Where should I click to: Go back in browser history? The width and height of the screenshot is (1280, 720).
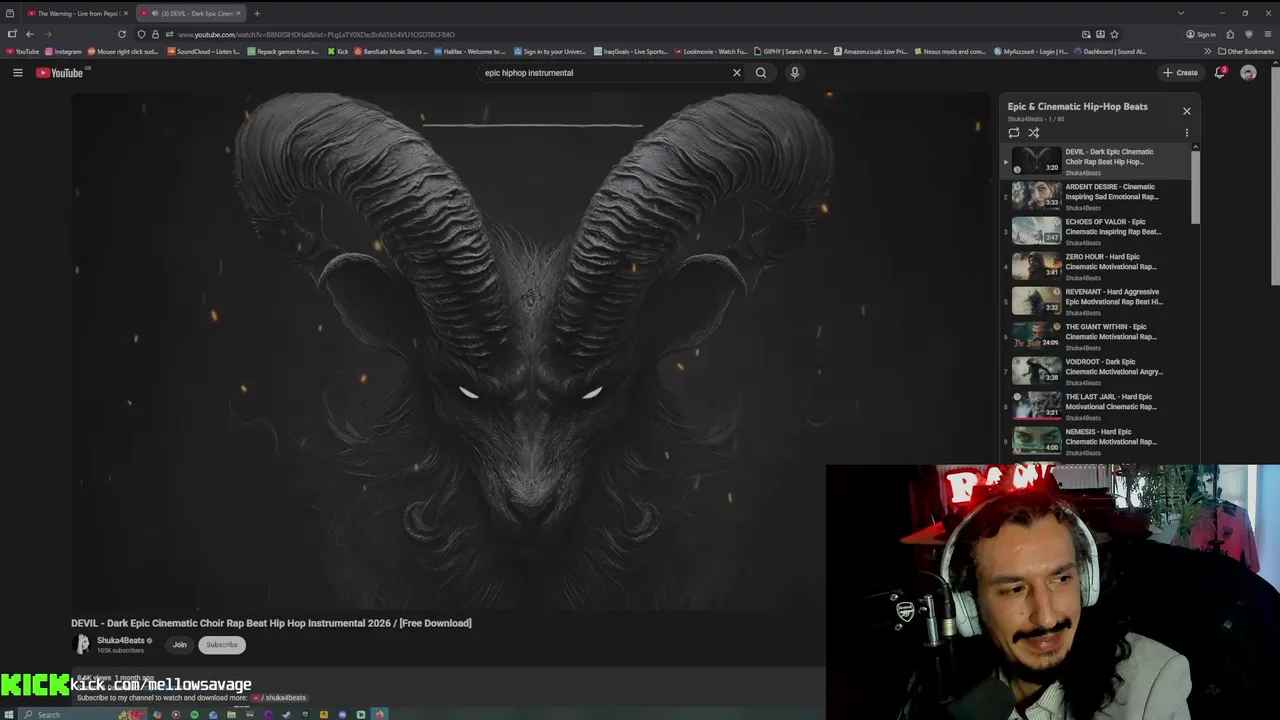[x=29, y=34]
